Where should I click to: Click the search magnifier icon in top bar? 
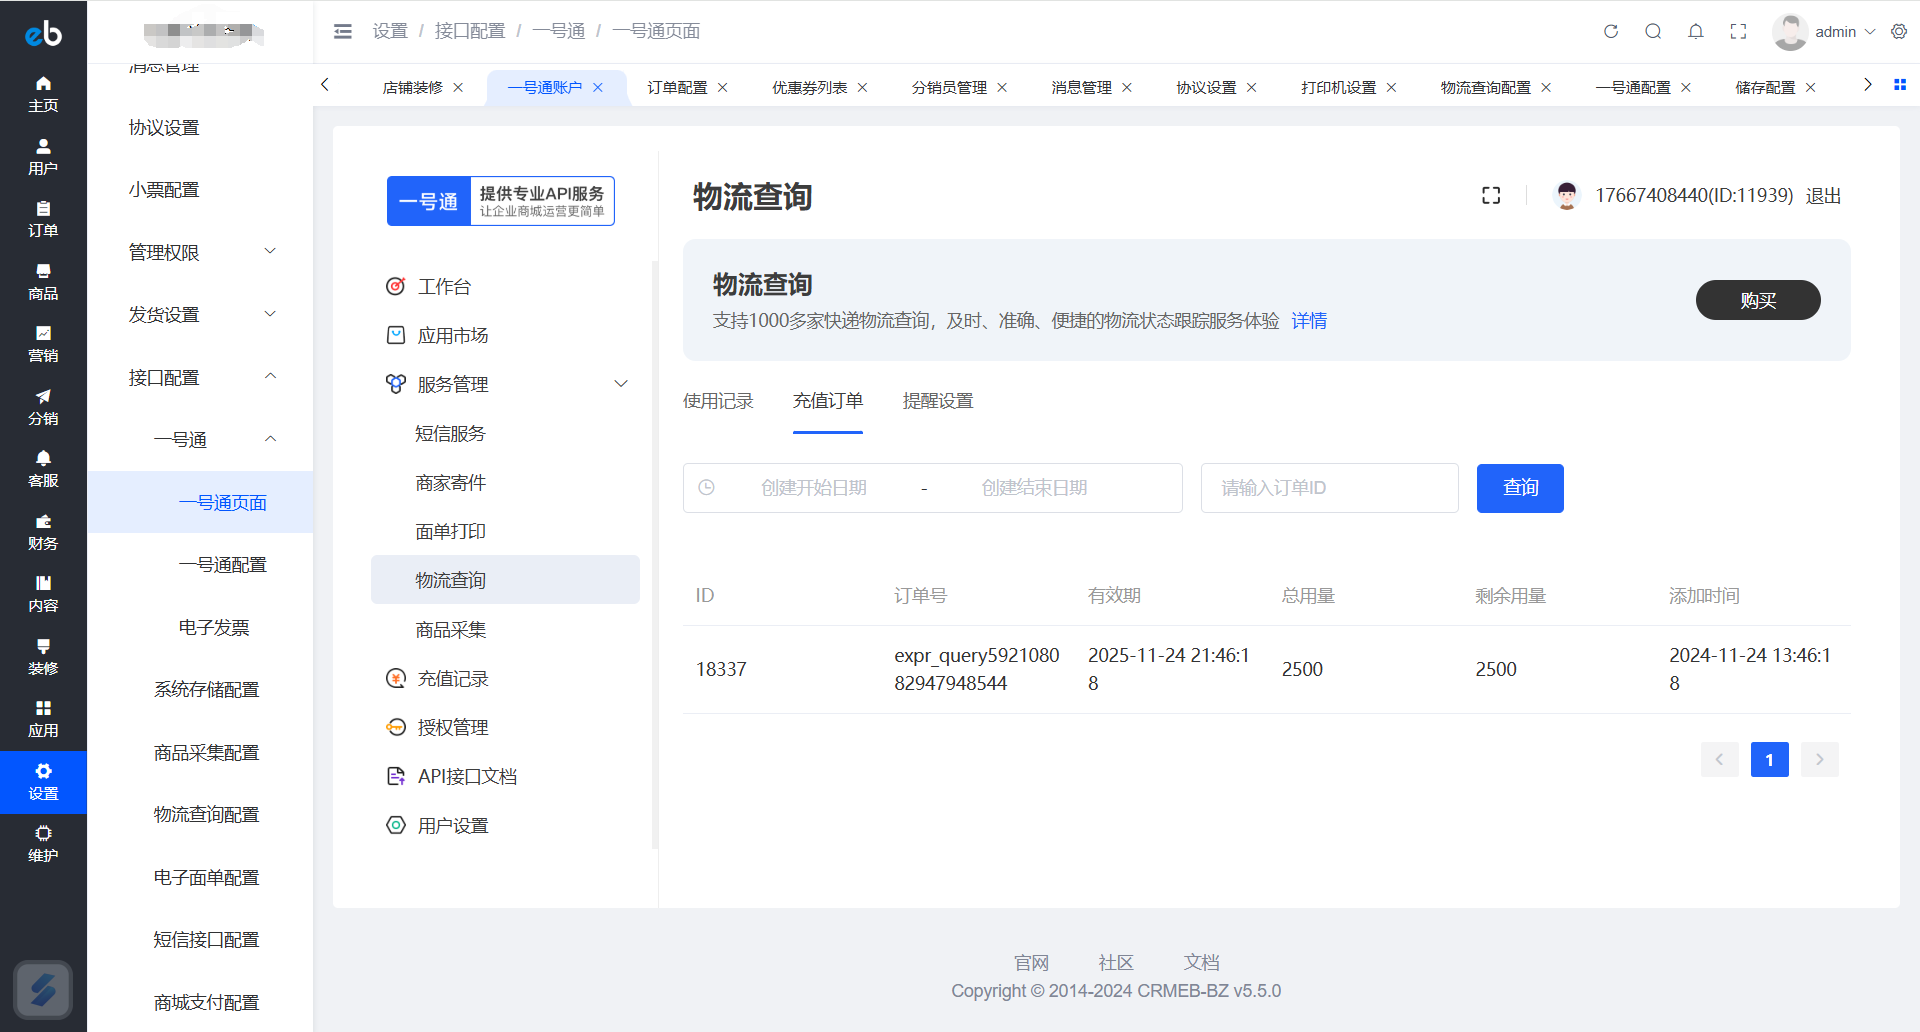[1653, 31]
